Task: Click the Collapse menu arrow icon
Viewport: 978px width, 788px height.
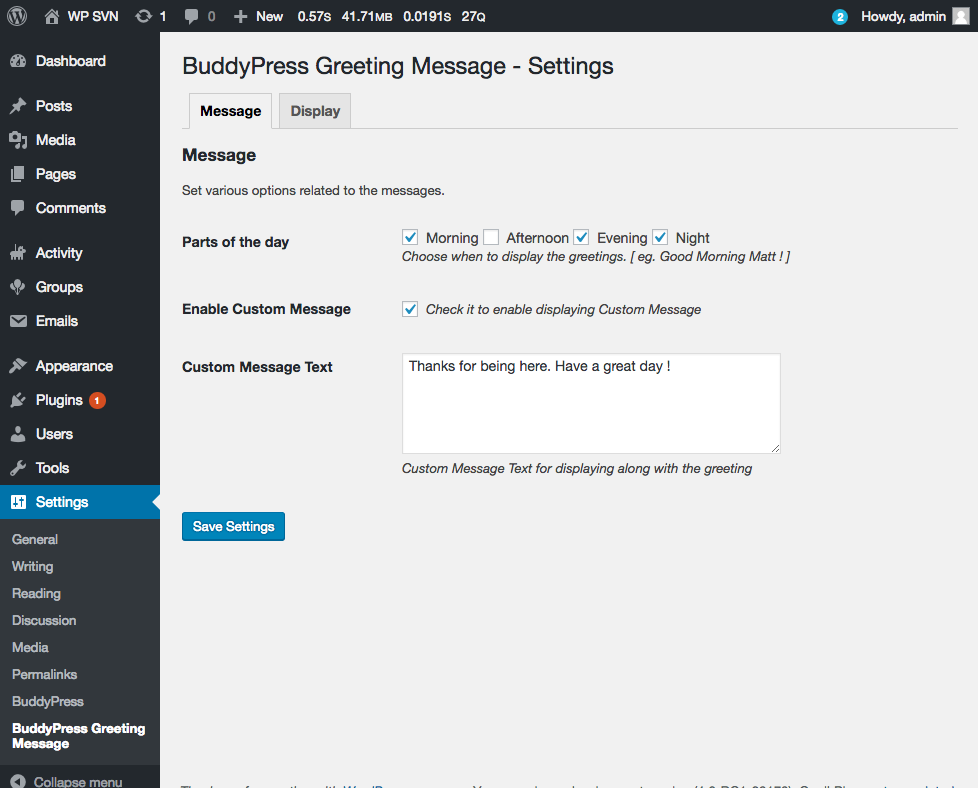Action: (x=18, y=781)
